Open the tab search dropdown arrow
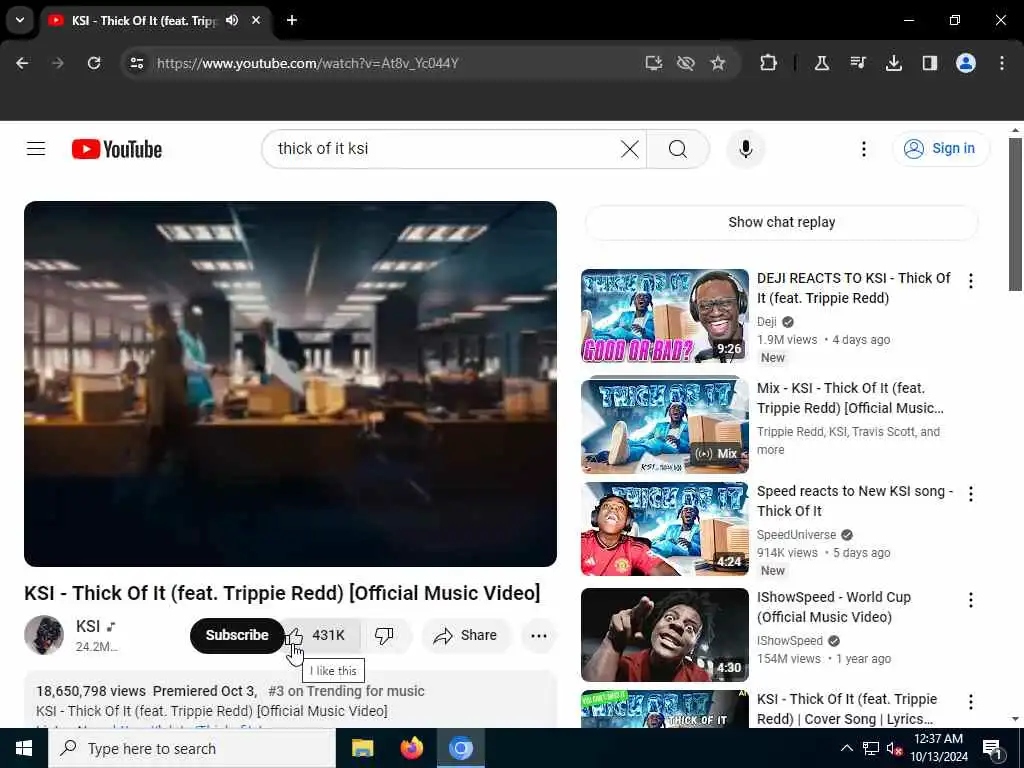1024x768 pixels. (20, 20)
